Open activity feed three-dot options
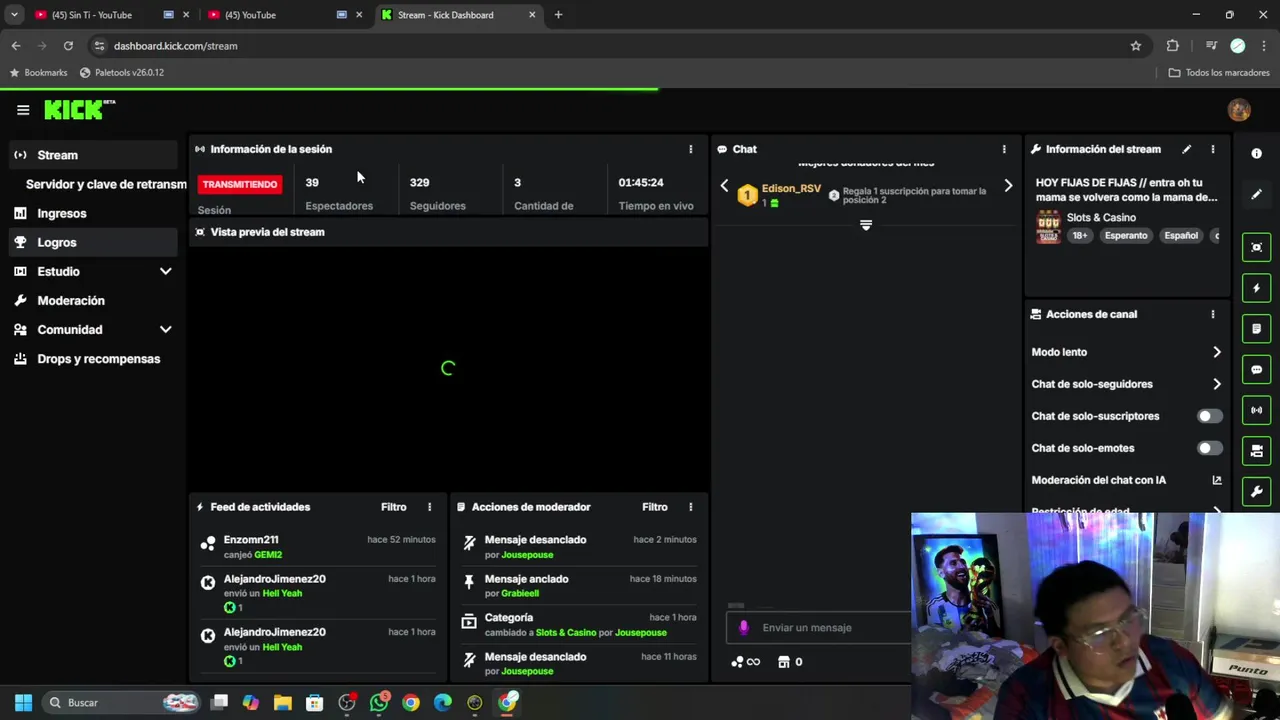The height and width of the screenshot is (720, 1280). click(430, 507)
